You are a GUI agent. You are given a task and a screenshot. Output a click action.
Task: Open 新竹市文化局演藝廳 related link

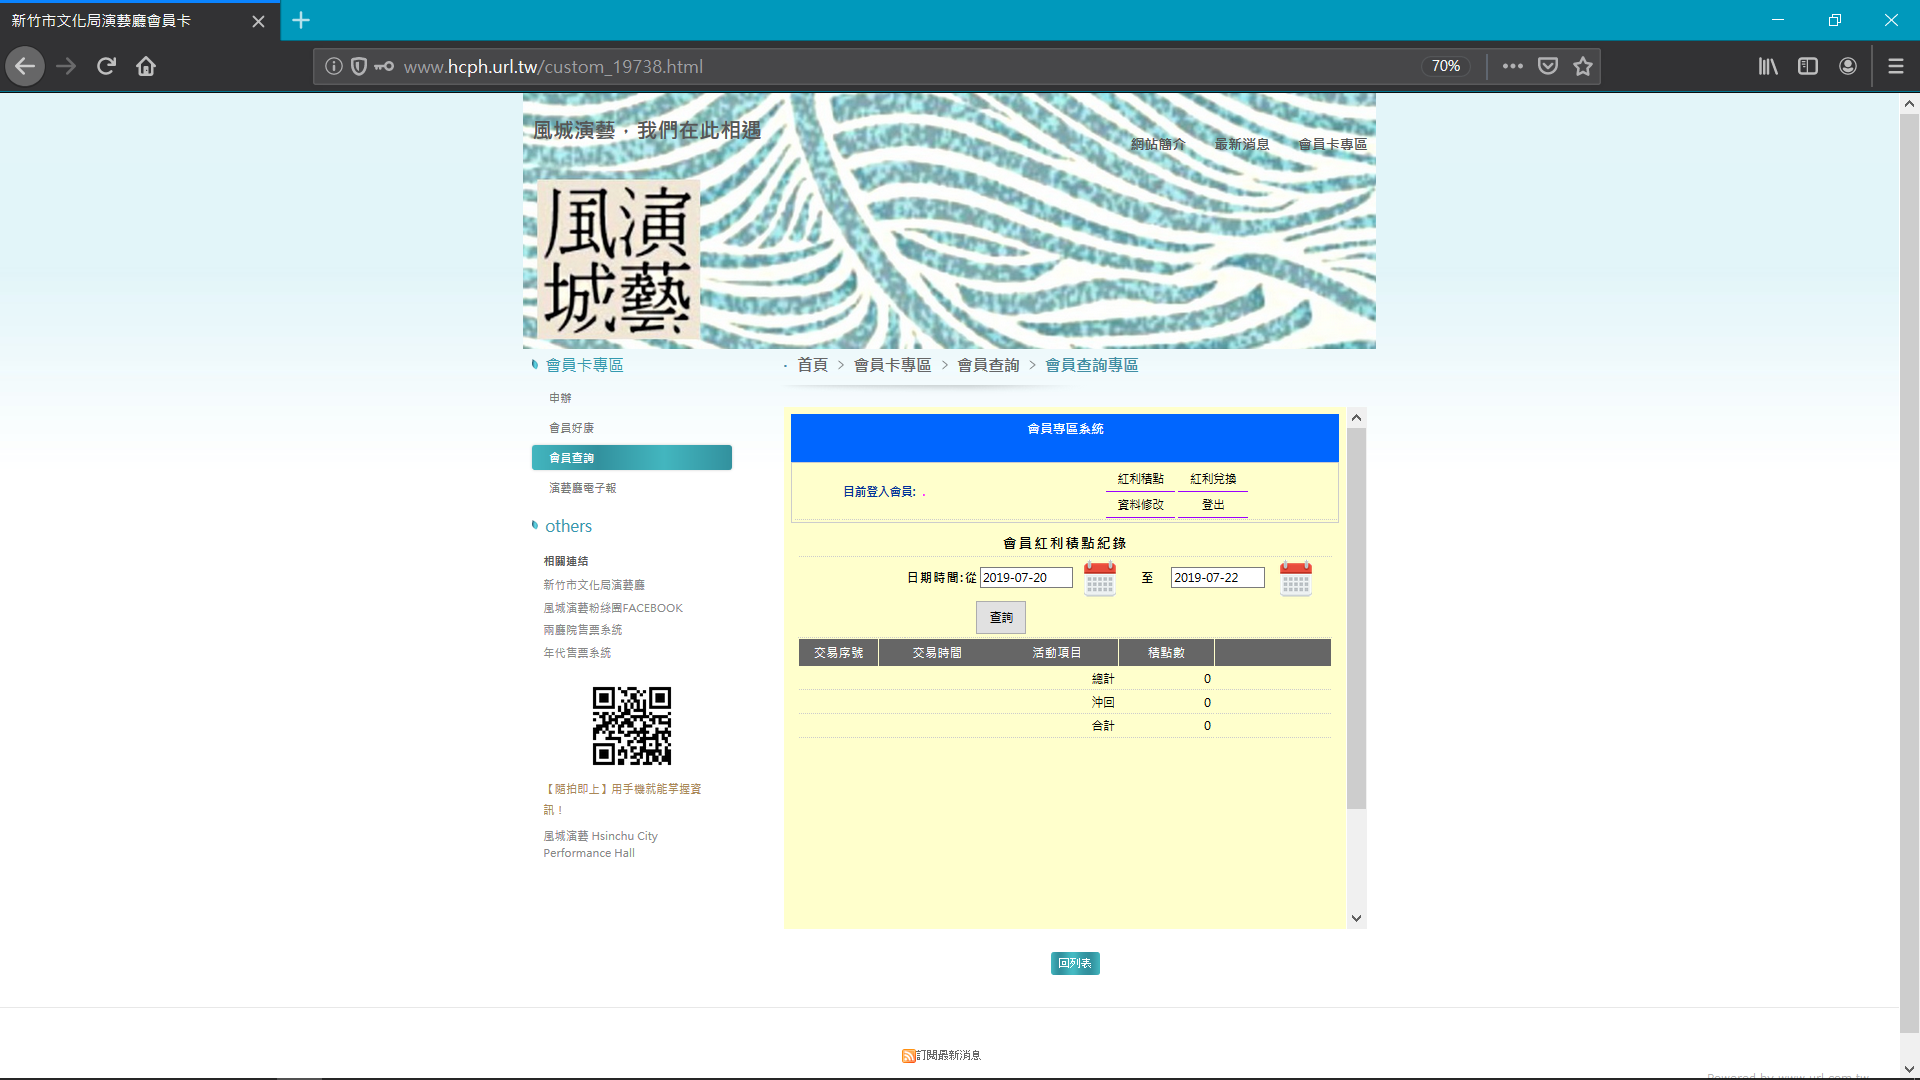click(x=594, y=585)
